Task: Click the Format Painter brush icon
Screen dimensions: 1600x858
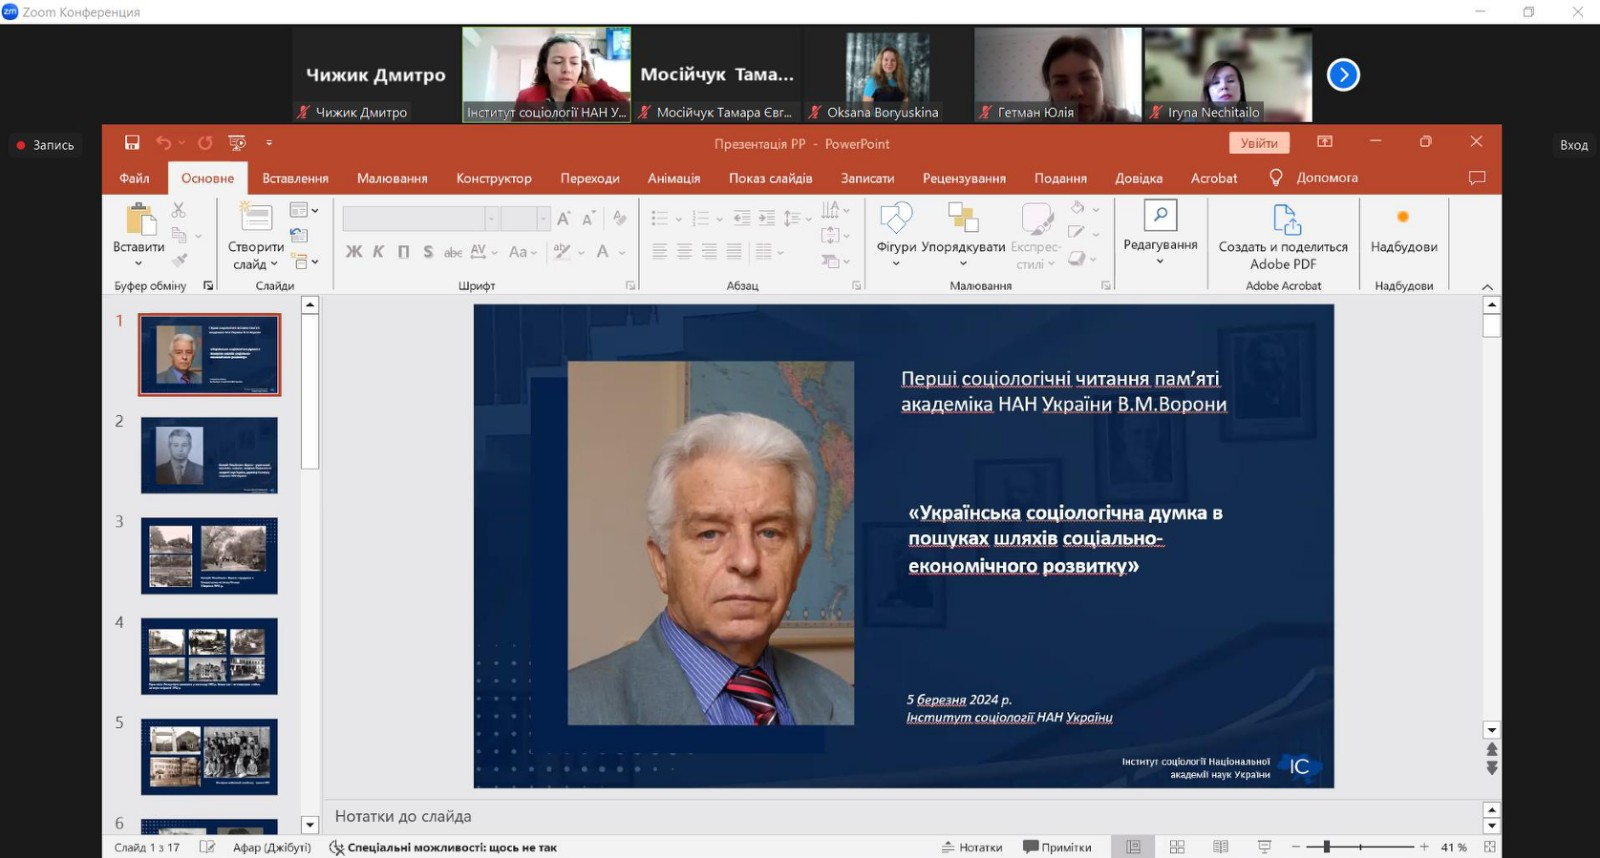Action: click(x=179, y=260)
